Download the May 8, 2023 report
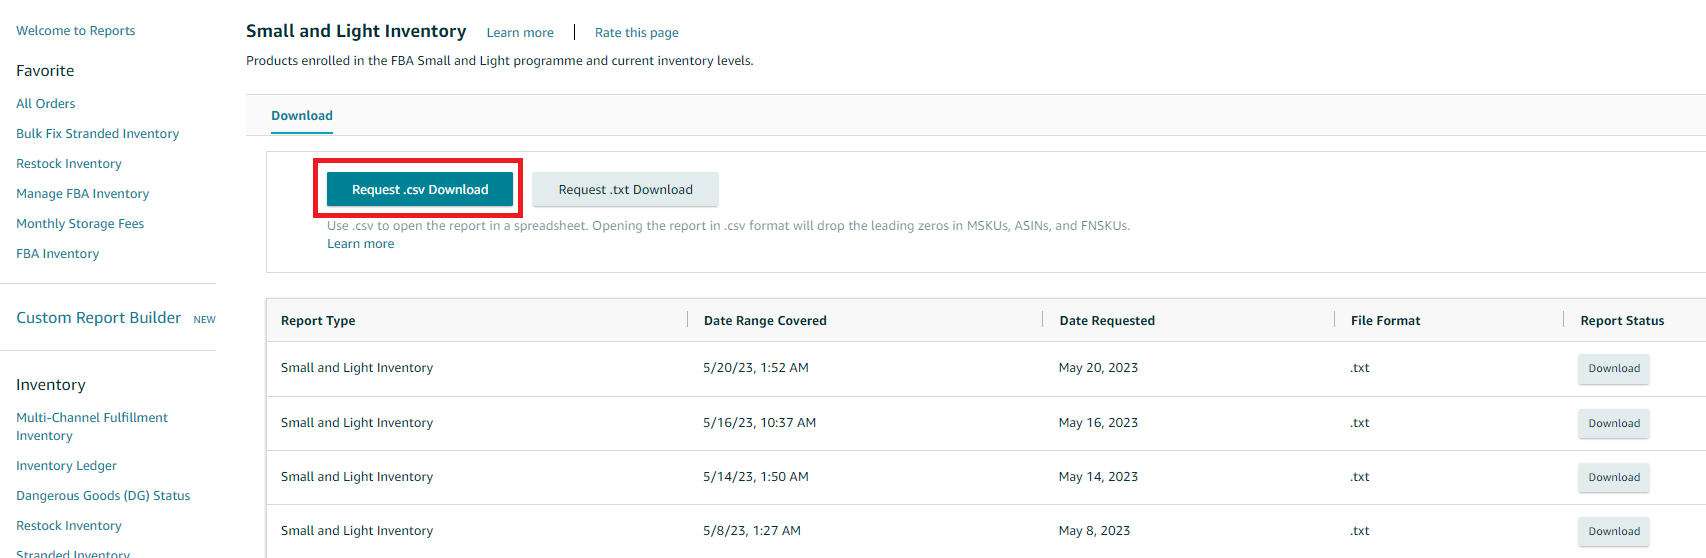Image resolution: width=1706 pixels, height=558 pixels. pyautogui.click(x=1613, y=531)
